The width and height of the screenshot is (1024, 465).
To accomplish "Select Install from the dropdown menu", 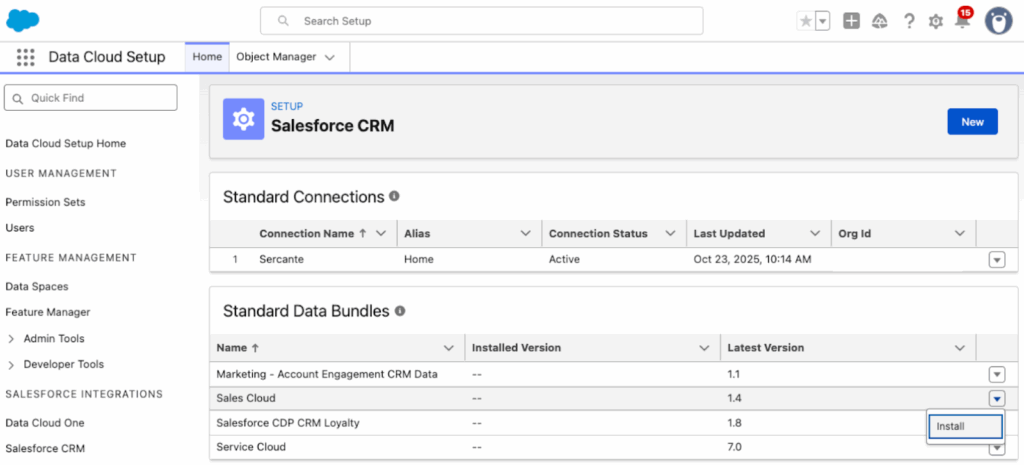I will 965,426.
